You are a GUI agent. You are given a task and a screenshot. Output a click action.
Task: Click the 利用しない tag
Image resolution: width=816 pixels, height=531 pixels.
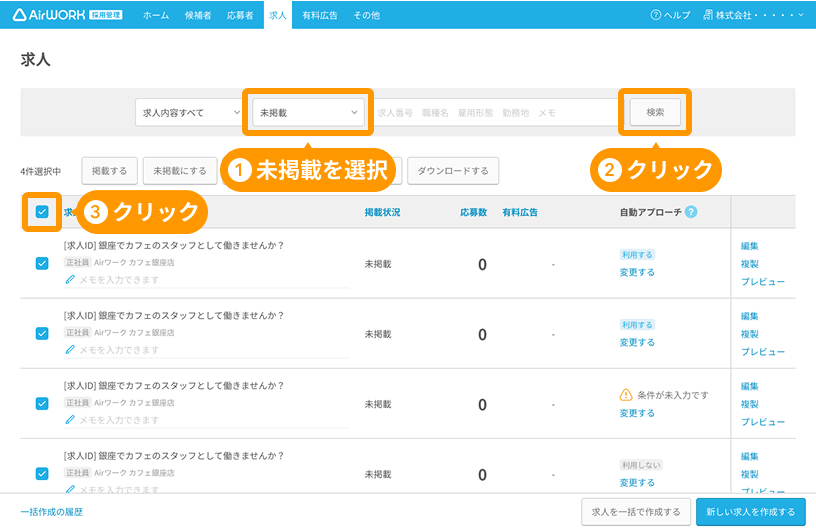(641, 465)
